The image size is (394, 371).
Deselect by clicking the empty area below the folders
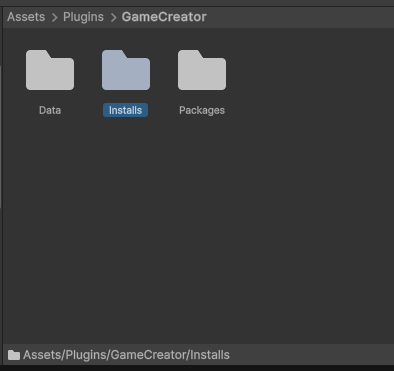pos(199,230)
